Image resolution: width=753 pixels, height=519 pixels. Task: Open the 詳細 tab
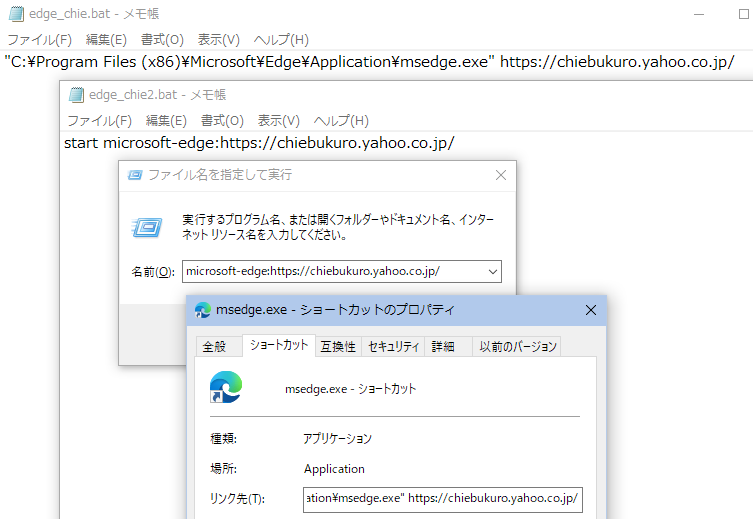pyautogui.click(x=449, y=347)
